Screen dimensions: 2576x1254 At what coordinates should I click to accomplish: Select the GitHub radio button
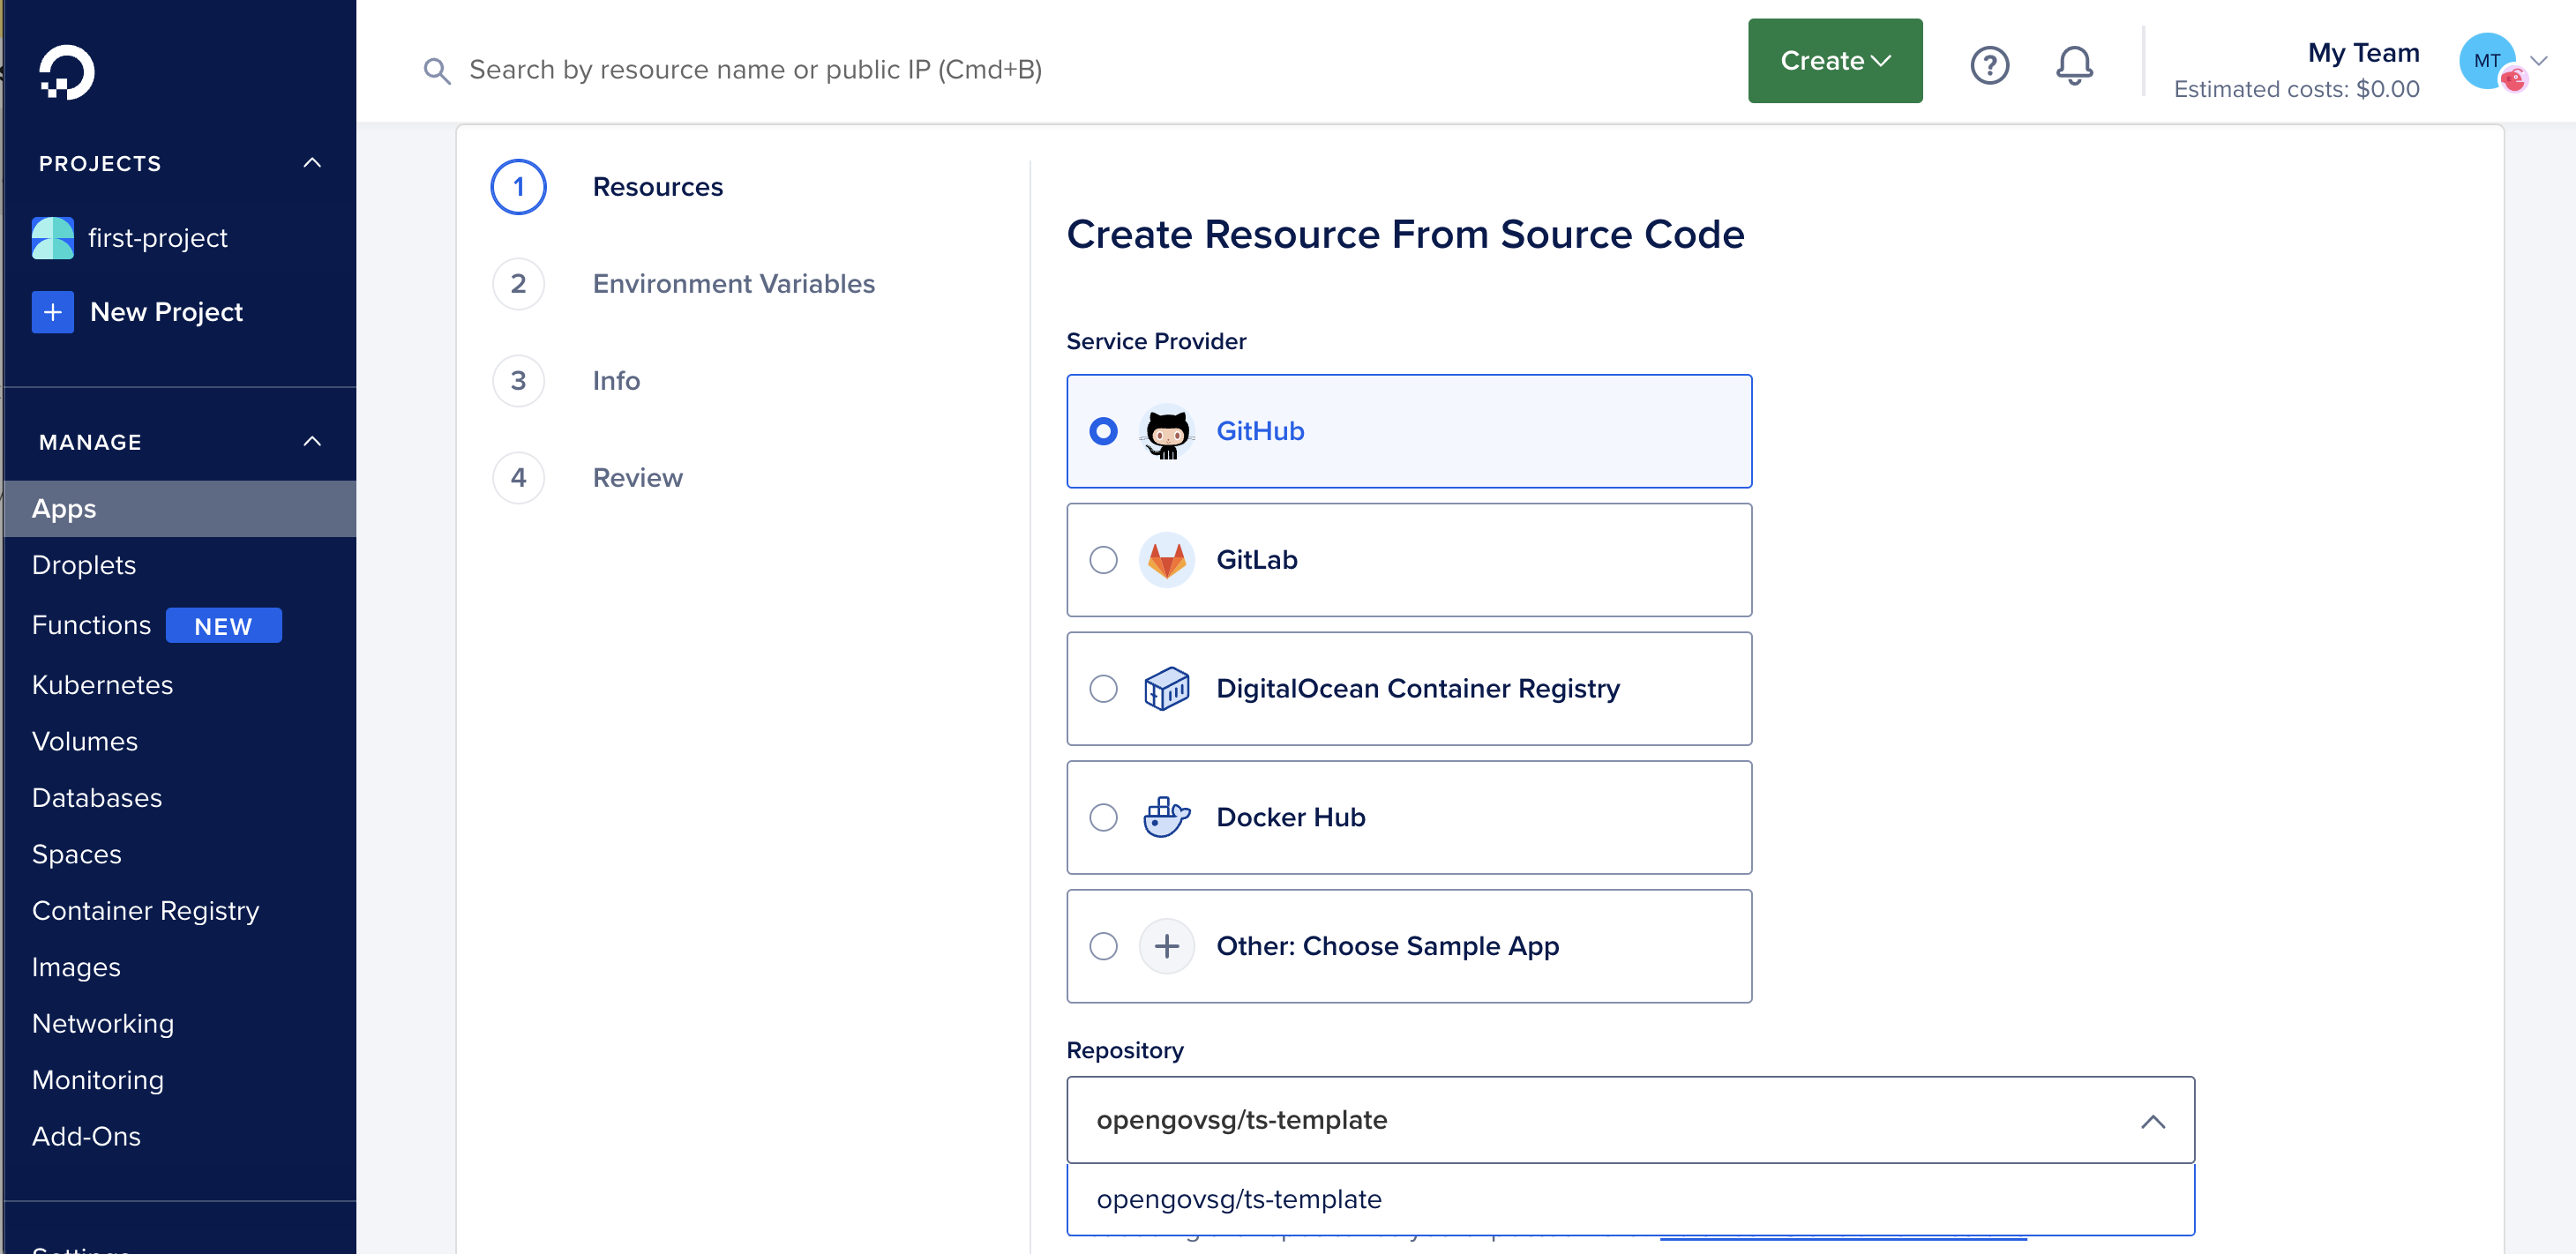[x=1103, y=431]
